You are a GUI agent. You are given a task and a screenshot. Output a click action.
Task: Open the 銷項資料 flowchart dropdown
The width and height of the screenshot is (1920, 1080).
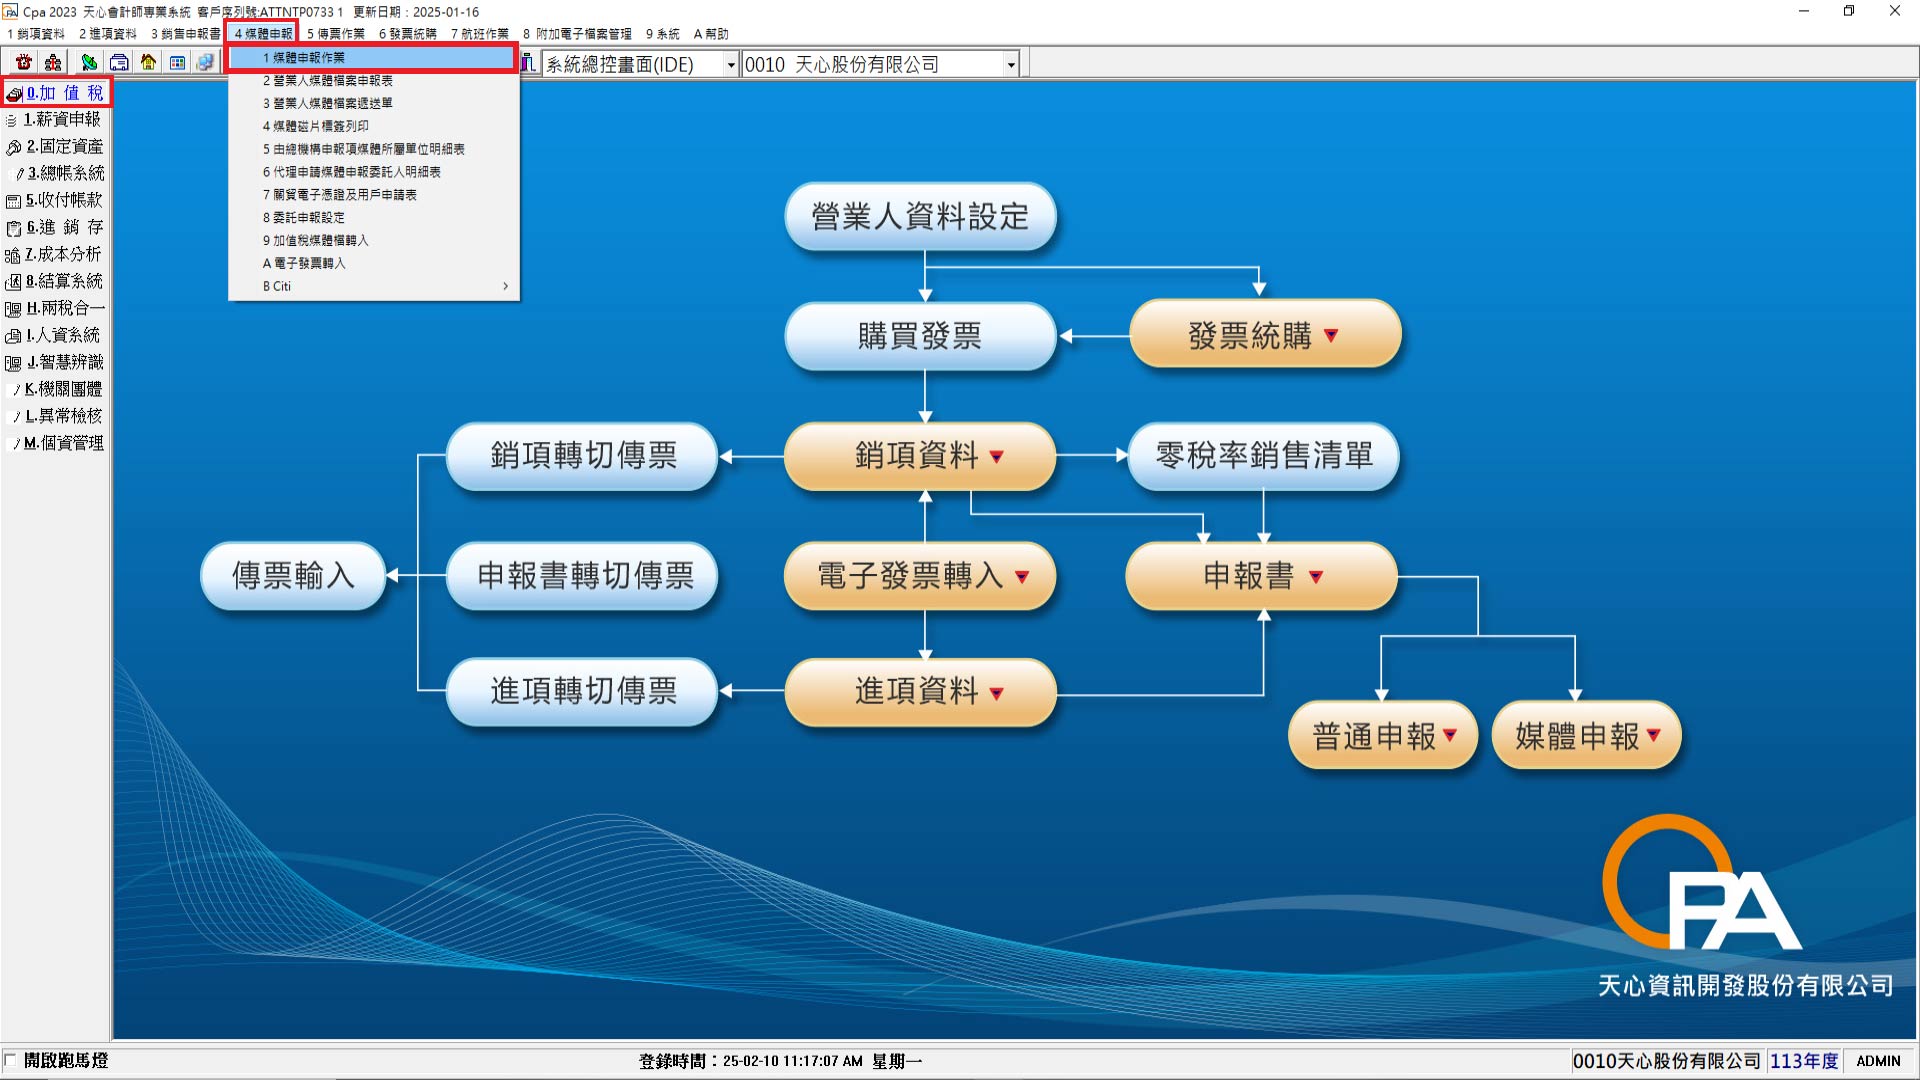997,457
